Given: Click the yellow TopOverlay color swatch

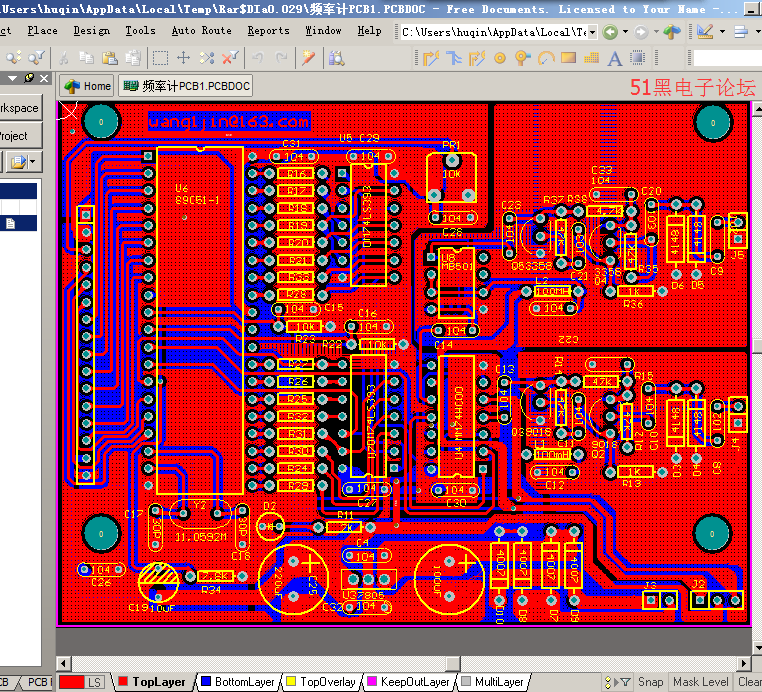Looking at the screenshot, I should pyautogui.click(x=291, y=681).
